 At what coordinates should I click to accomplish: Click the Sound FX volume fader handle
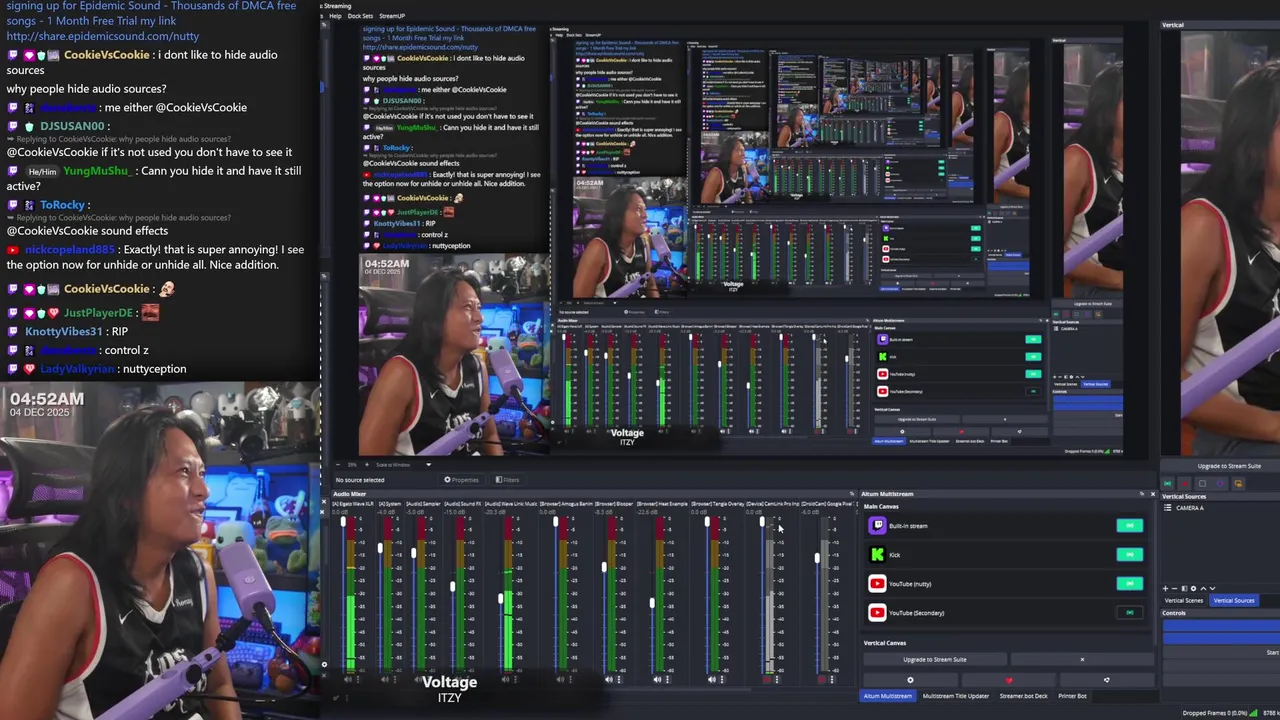tap(452, 587)
